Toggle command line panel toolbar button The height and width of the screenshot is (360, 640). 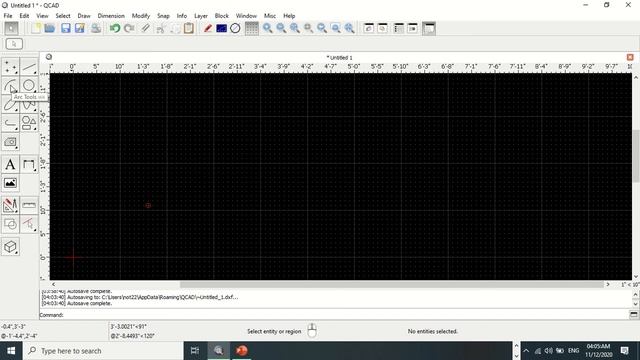pos(429,28)
